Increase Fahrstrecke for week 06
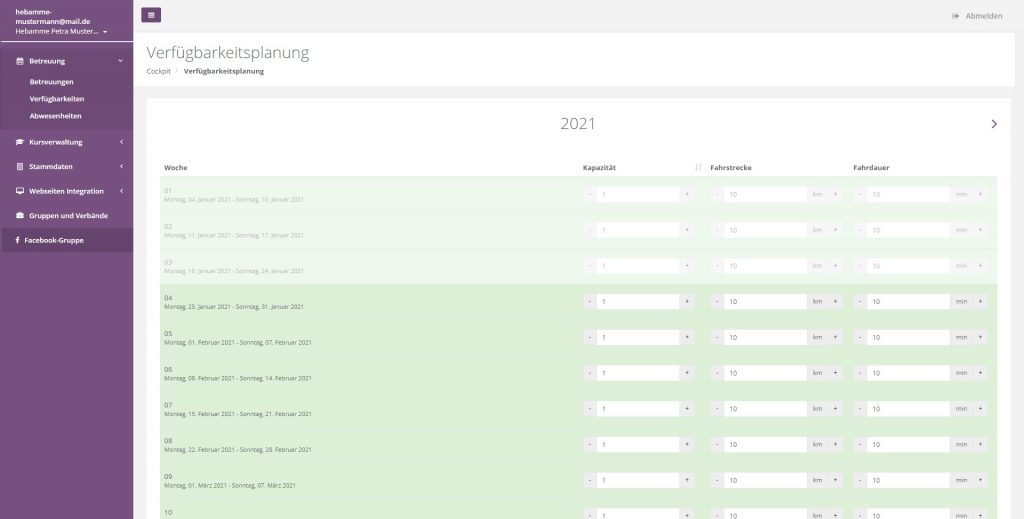 [835, 373]
